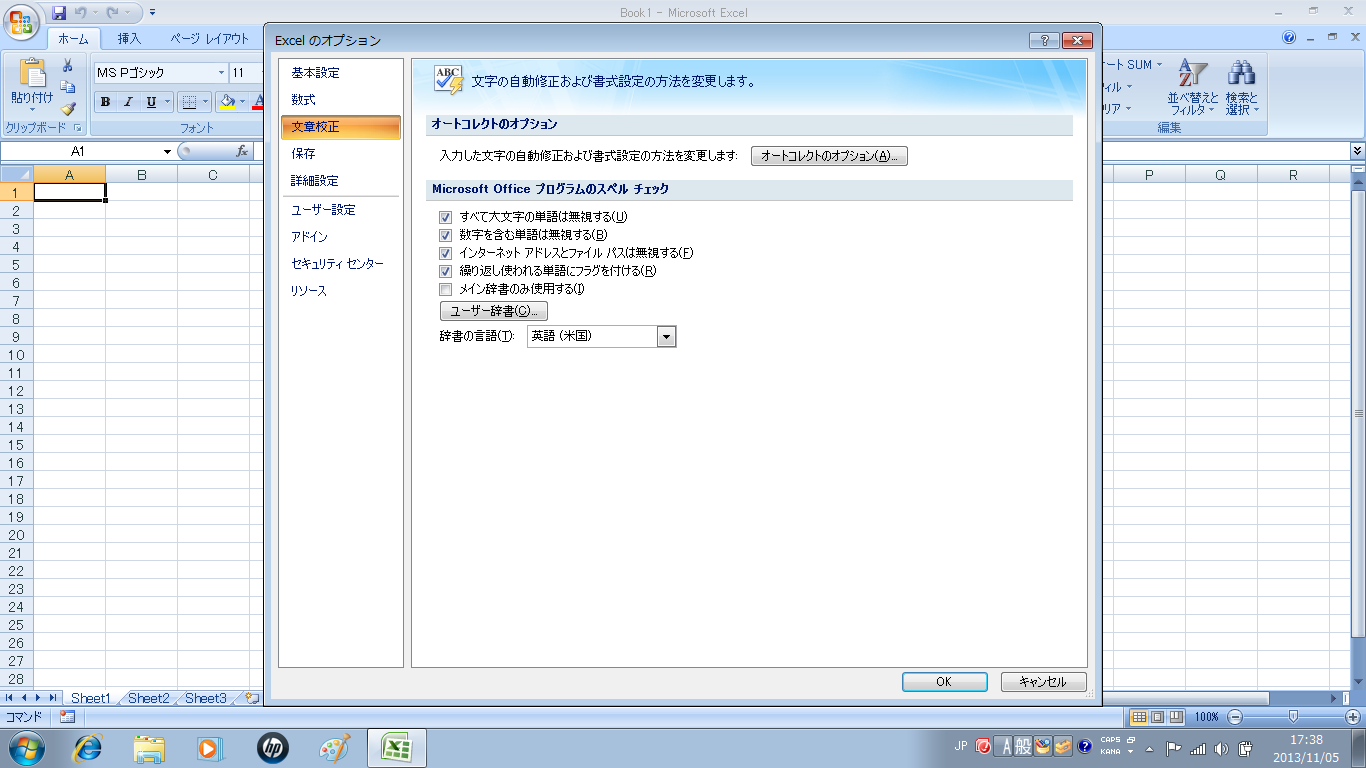Image resolution: width=1366 pixels, height=768 pixels.
Task: Enable main dictionary only checkbox
Action: click(x=446, y=289)
